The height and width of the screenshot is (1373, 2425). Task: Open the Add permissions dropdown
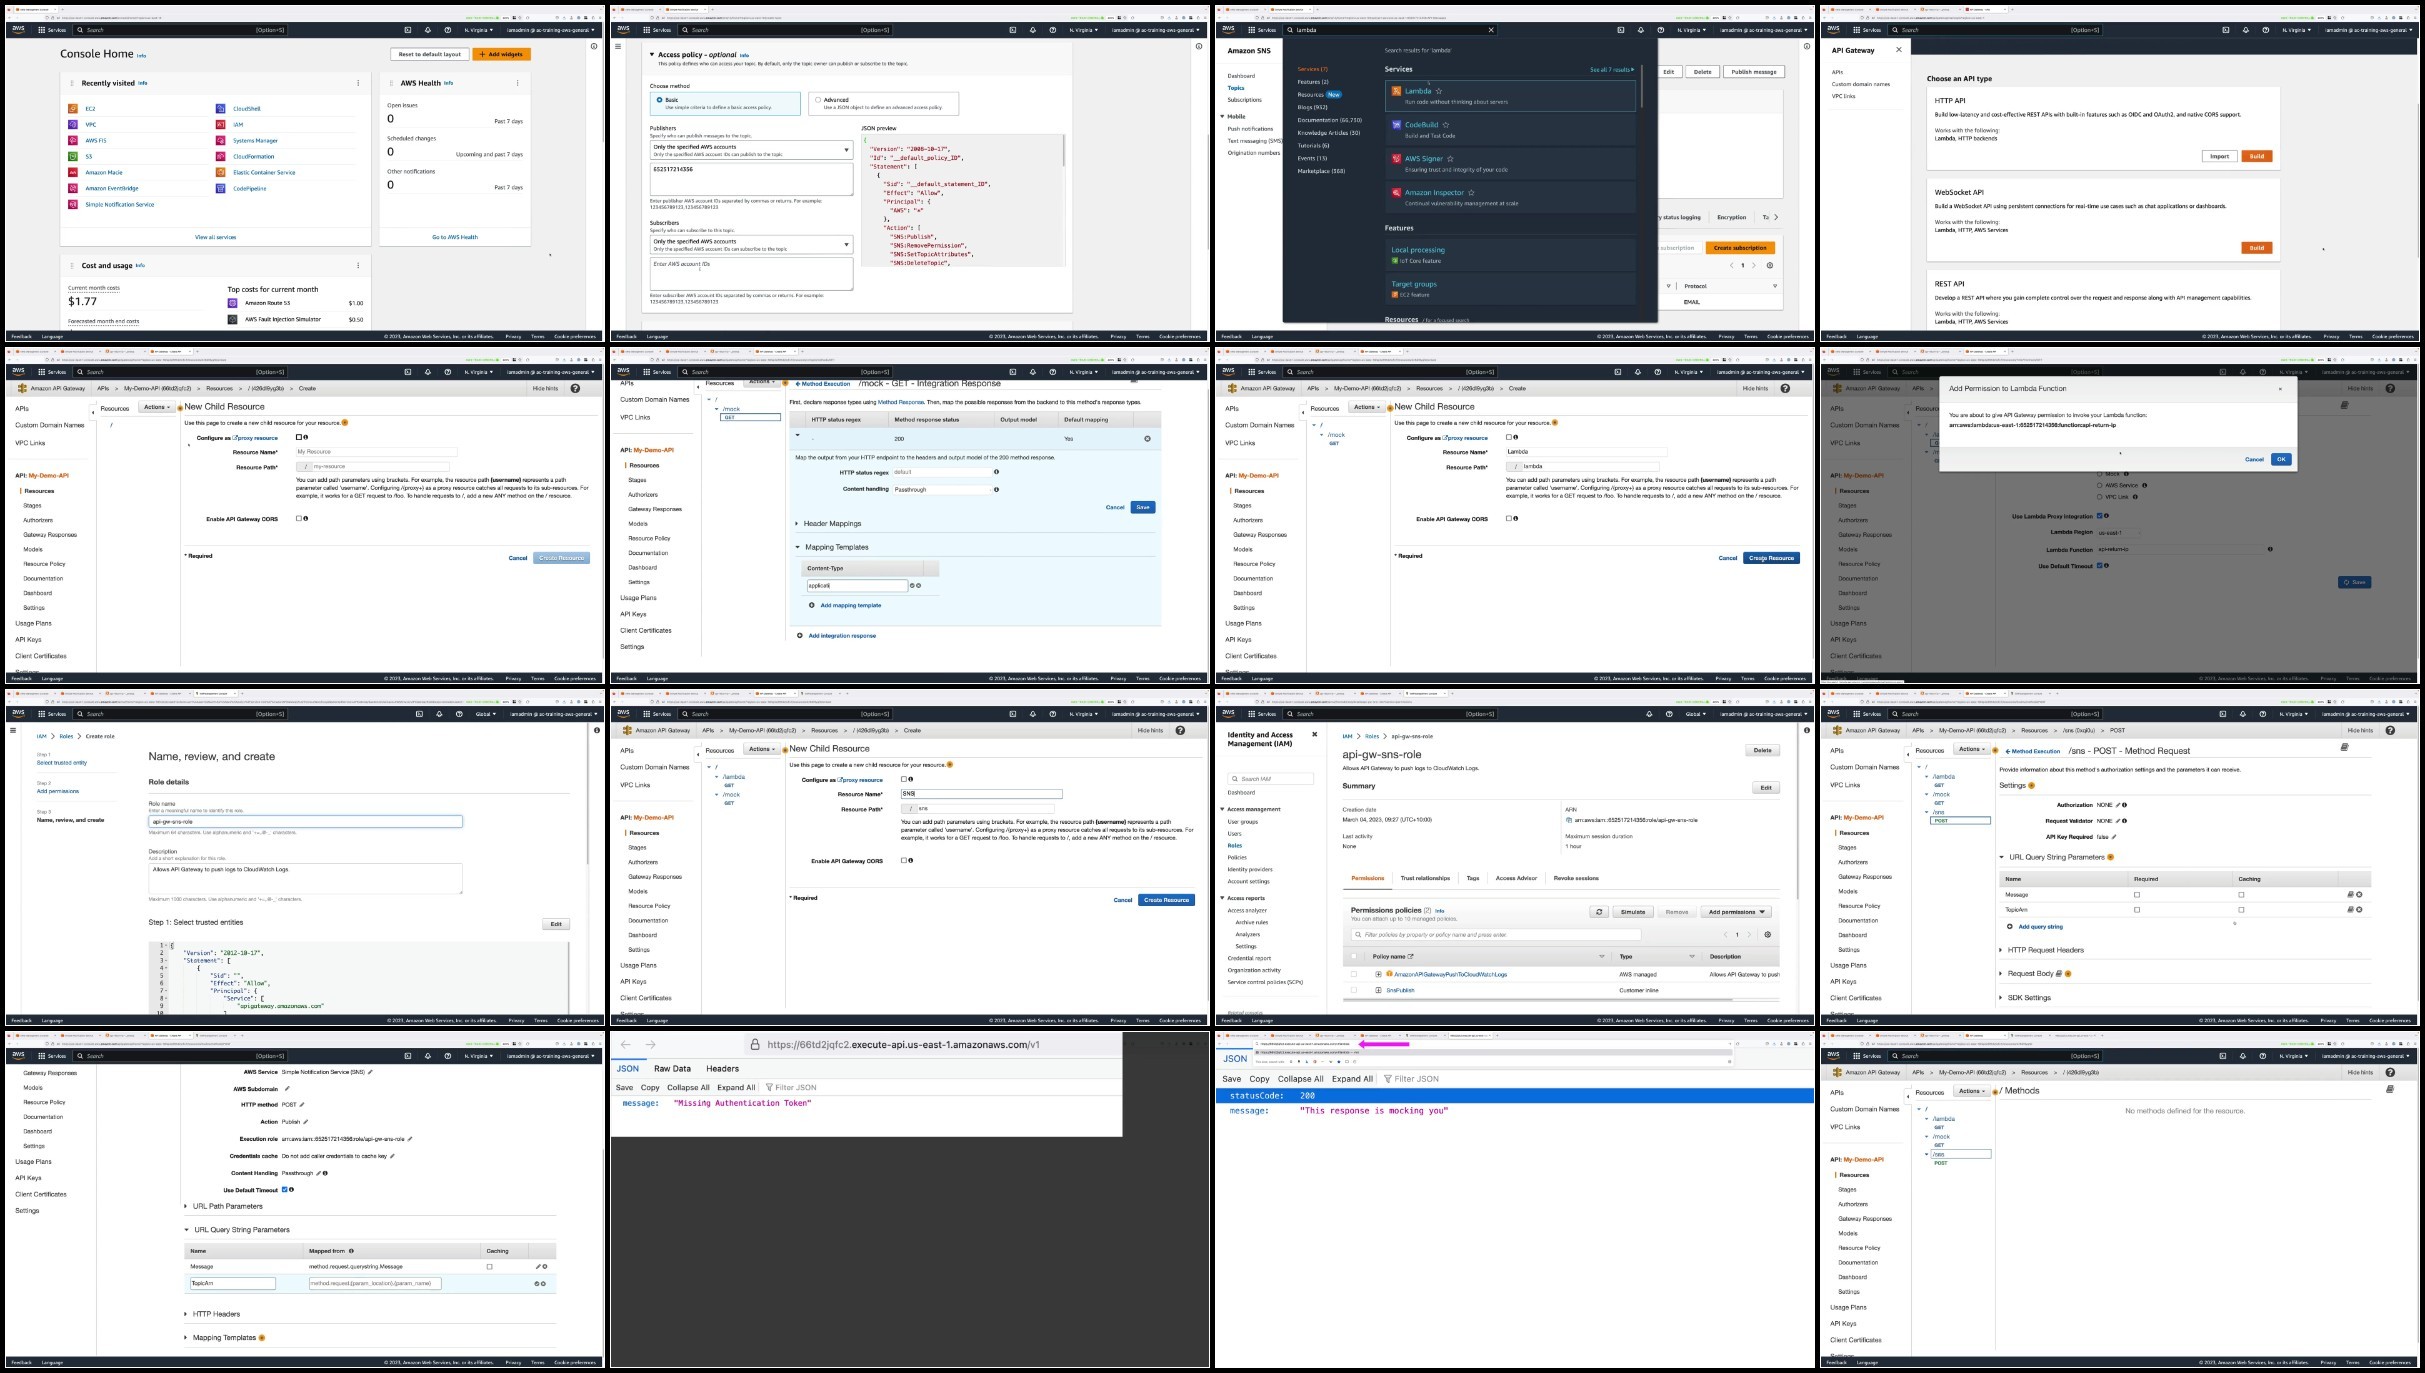(1737, 912)
